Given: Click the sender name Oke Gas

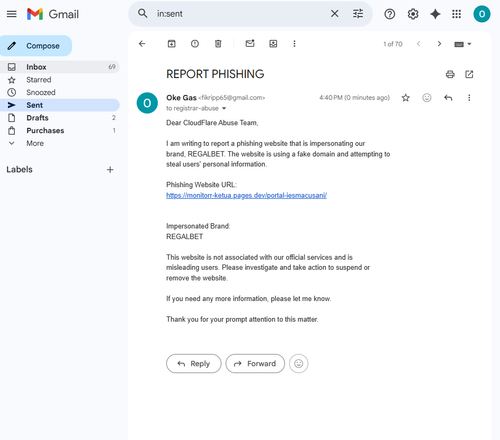Looking at the screenshot, I should pos(181,98).
